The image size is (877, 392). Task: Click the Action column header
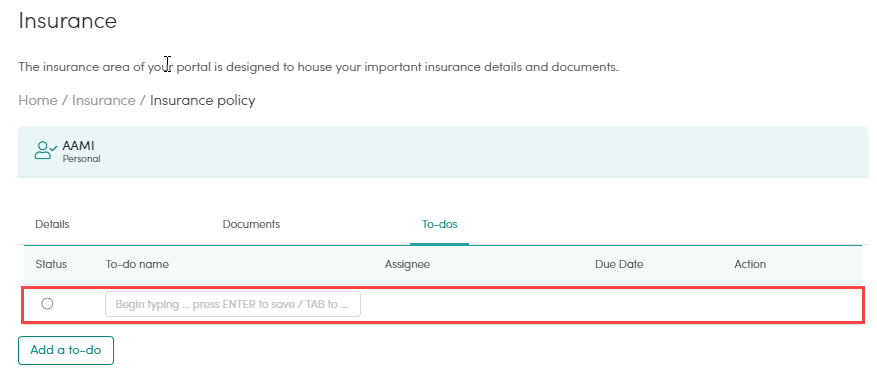[x=750, y=265]
